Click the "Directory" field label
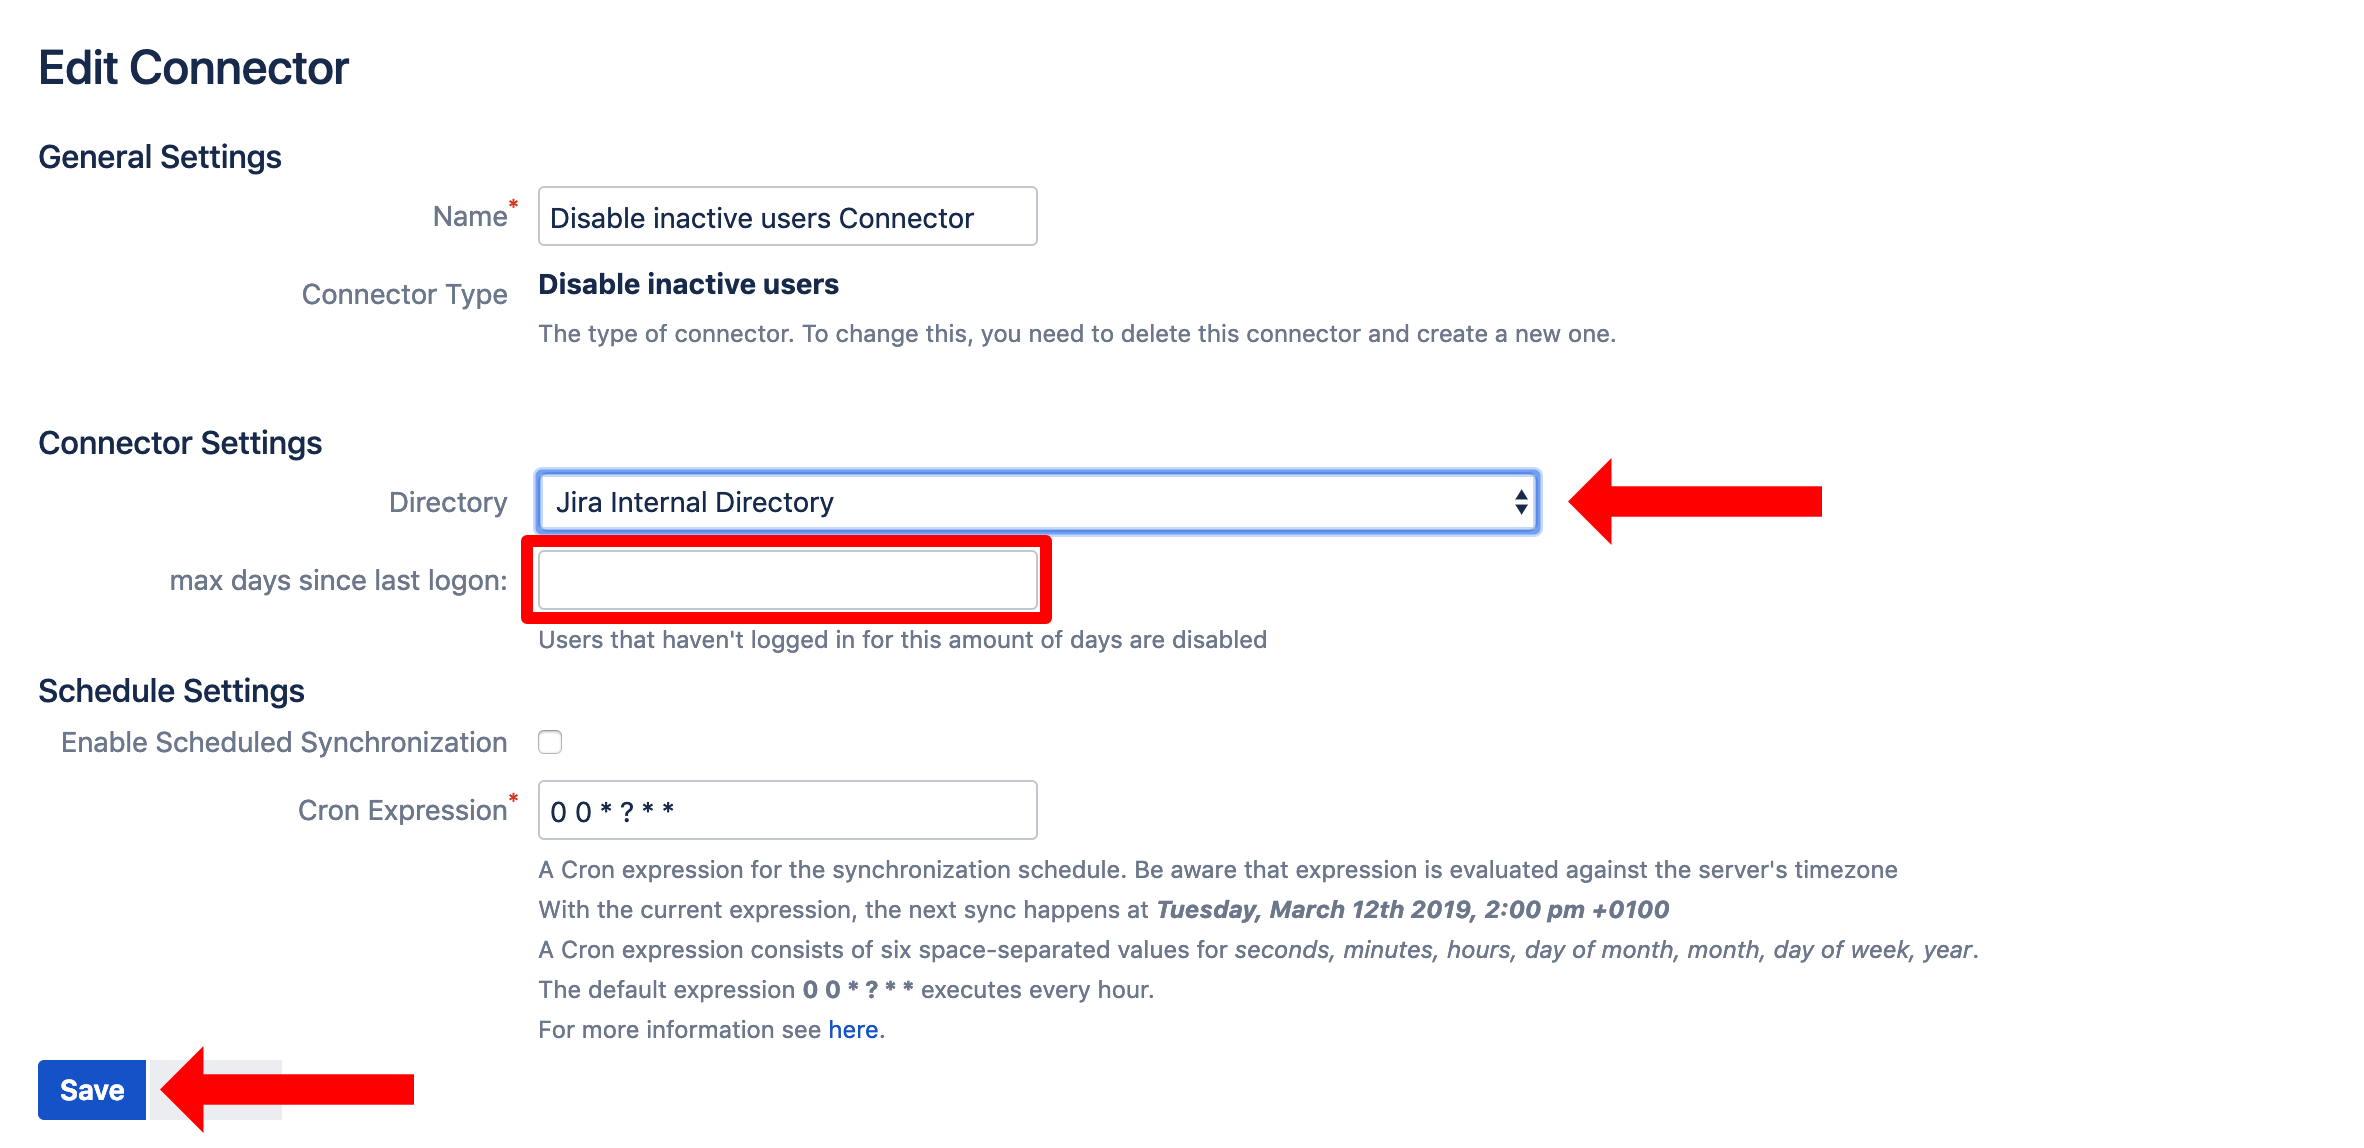2364x1148 pixels. (447, 502)
